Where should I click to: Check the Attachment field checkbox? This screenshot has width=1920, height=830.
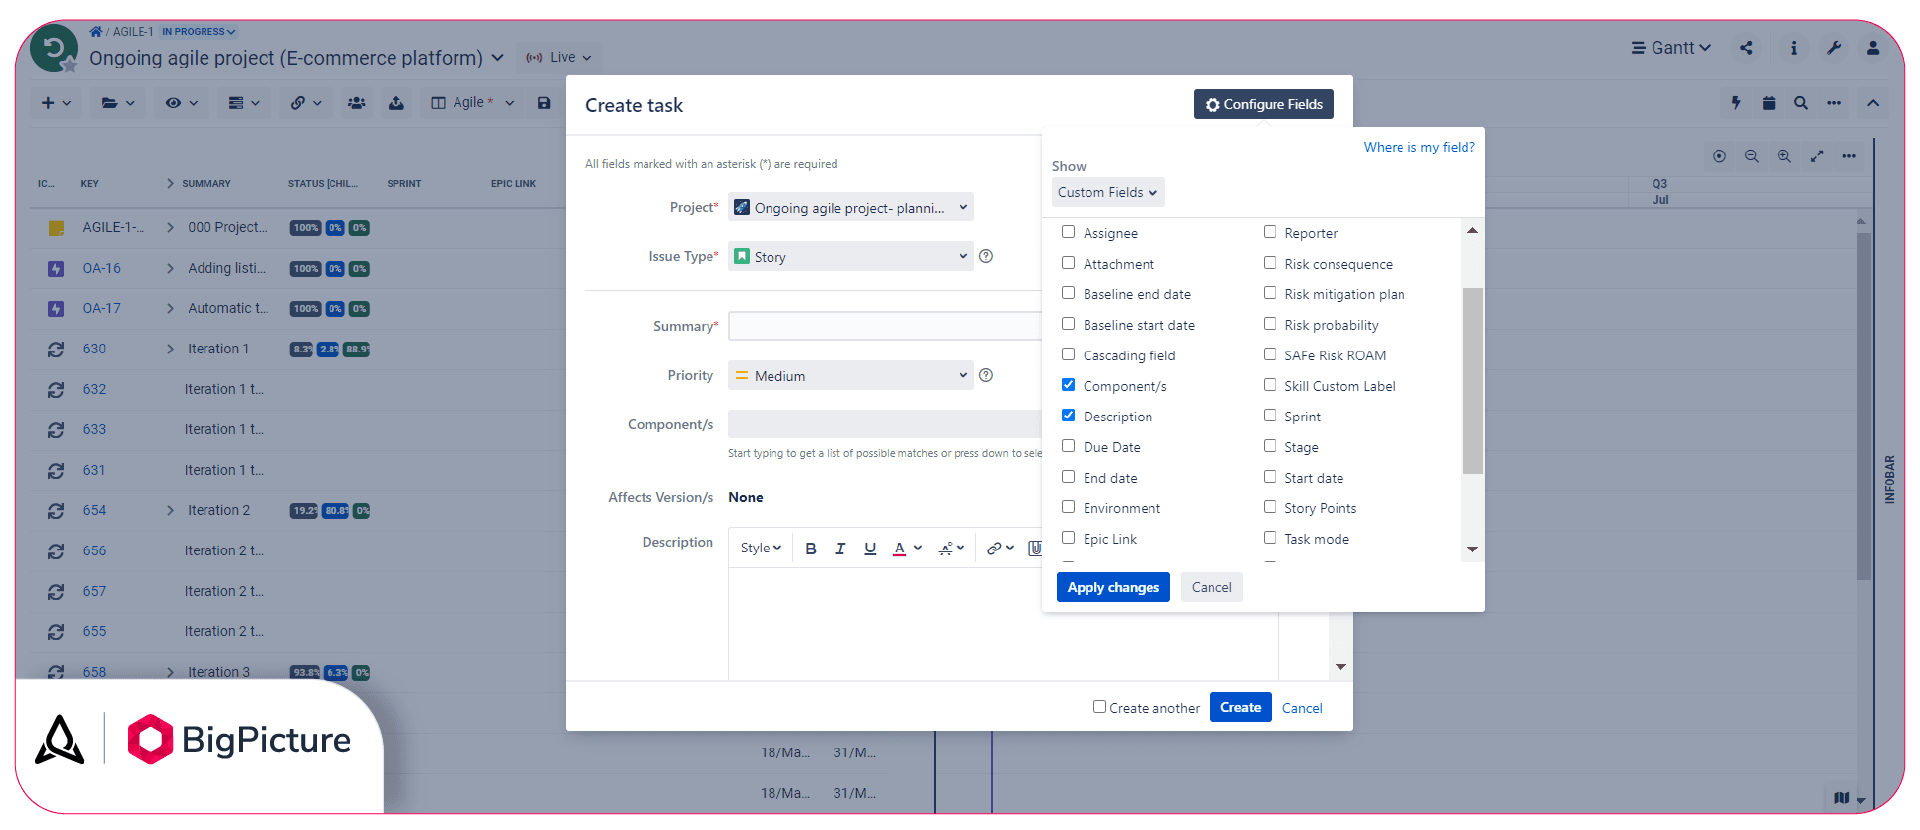click(1068, 263)
